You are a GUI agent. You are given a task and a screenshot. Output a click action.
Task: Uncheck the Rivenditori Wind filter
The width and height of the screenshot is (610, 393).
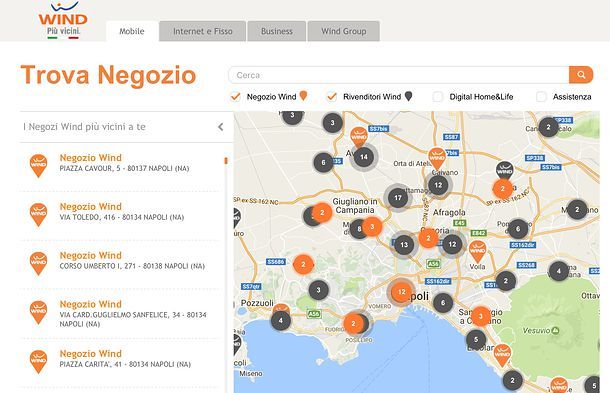(x=331, y=96)
